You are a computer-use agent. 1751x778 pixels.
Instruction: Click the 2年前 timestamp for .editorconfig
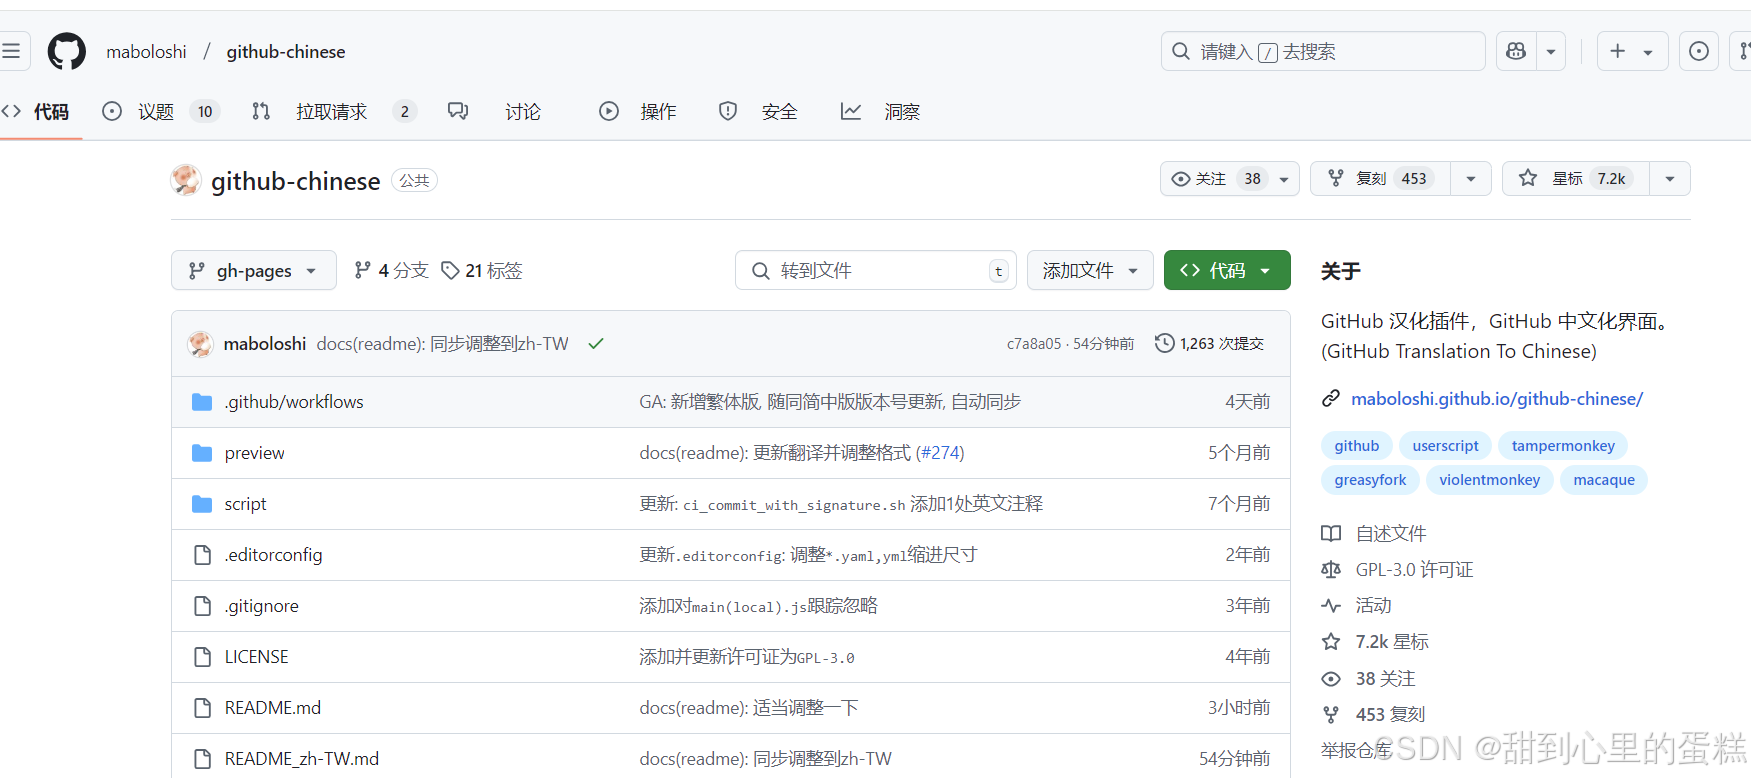(x=1248, y=555)
